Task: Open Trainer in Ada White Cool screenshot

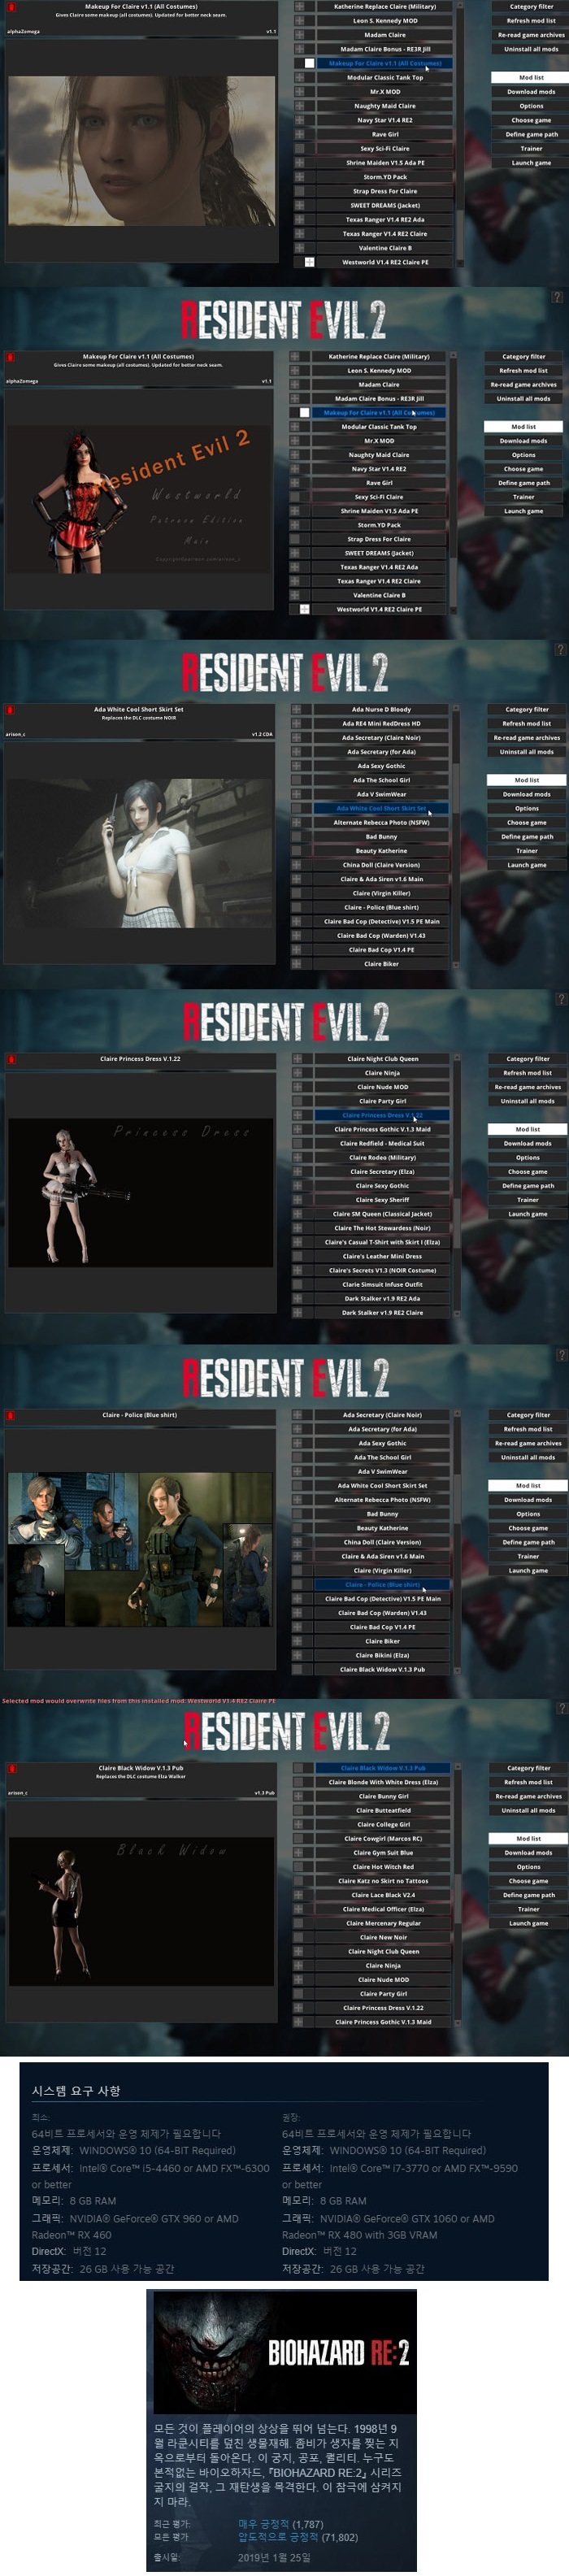Action: 527,851
